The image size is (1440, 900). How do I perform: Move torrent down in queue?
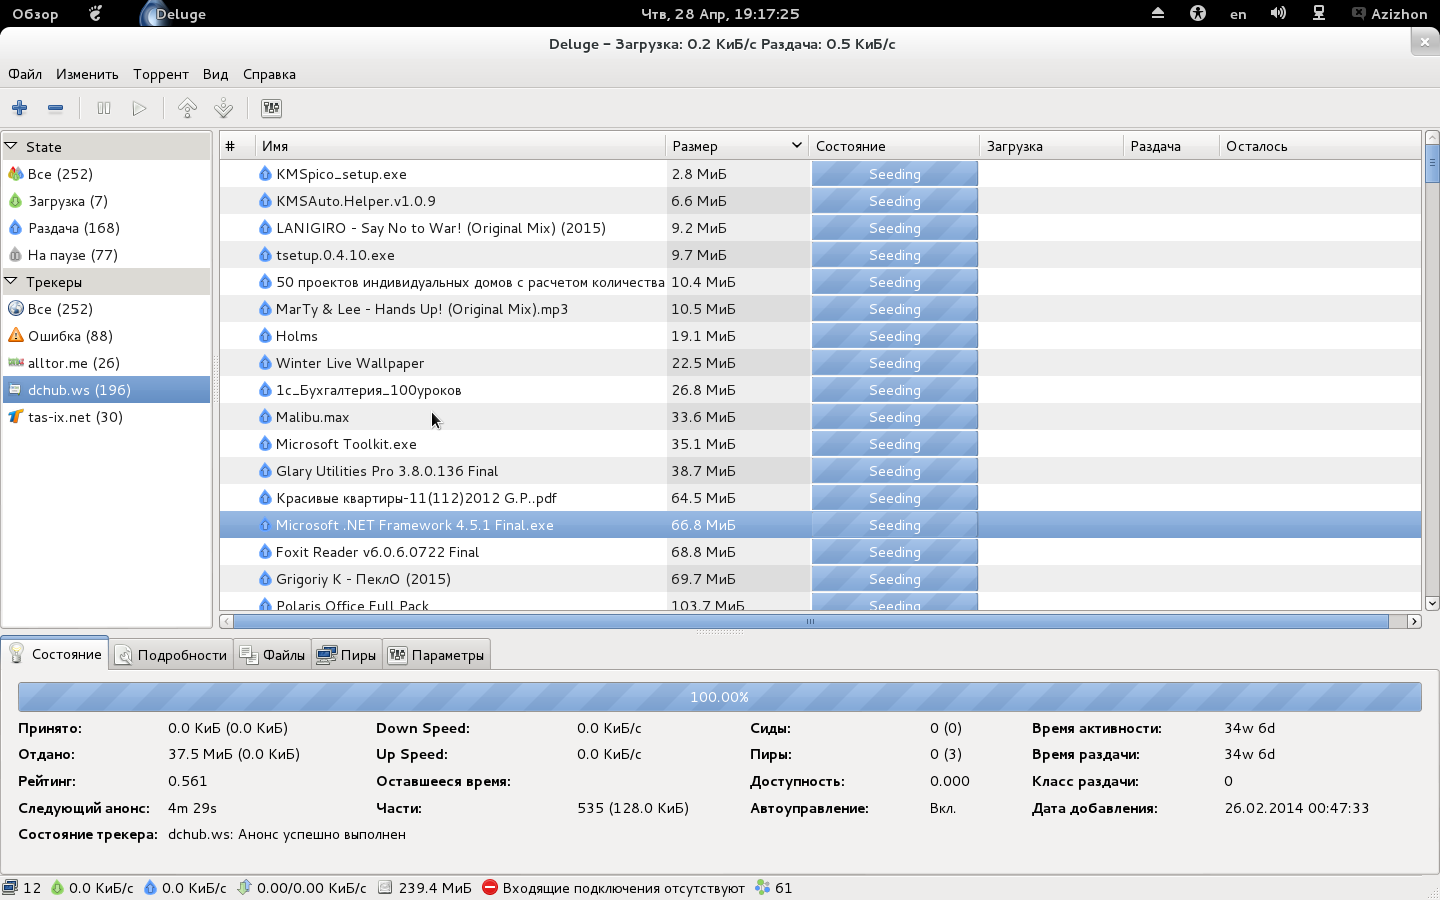pyautogui.click(x=224, y=108)
